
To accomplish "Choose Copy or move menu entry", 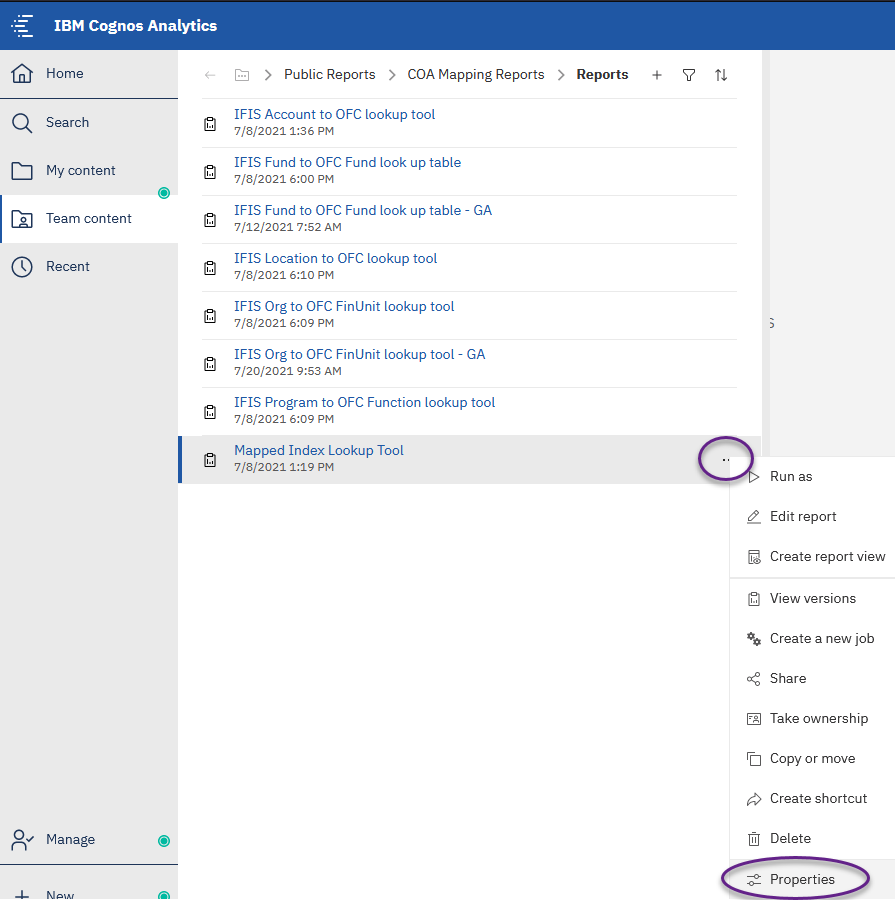I will [x=812, y=759].
